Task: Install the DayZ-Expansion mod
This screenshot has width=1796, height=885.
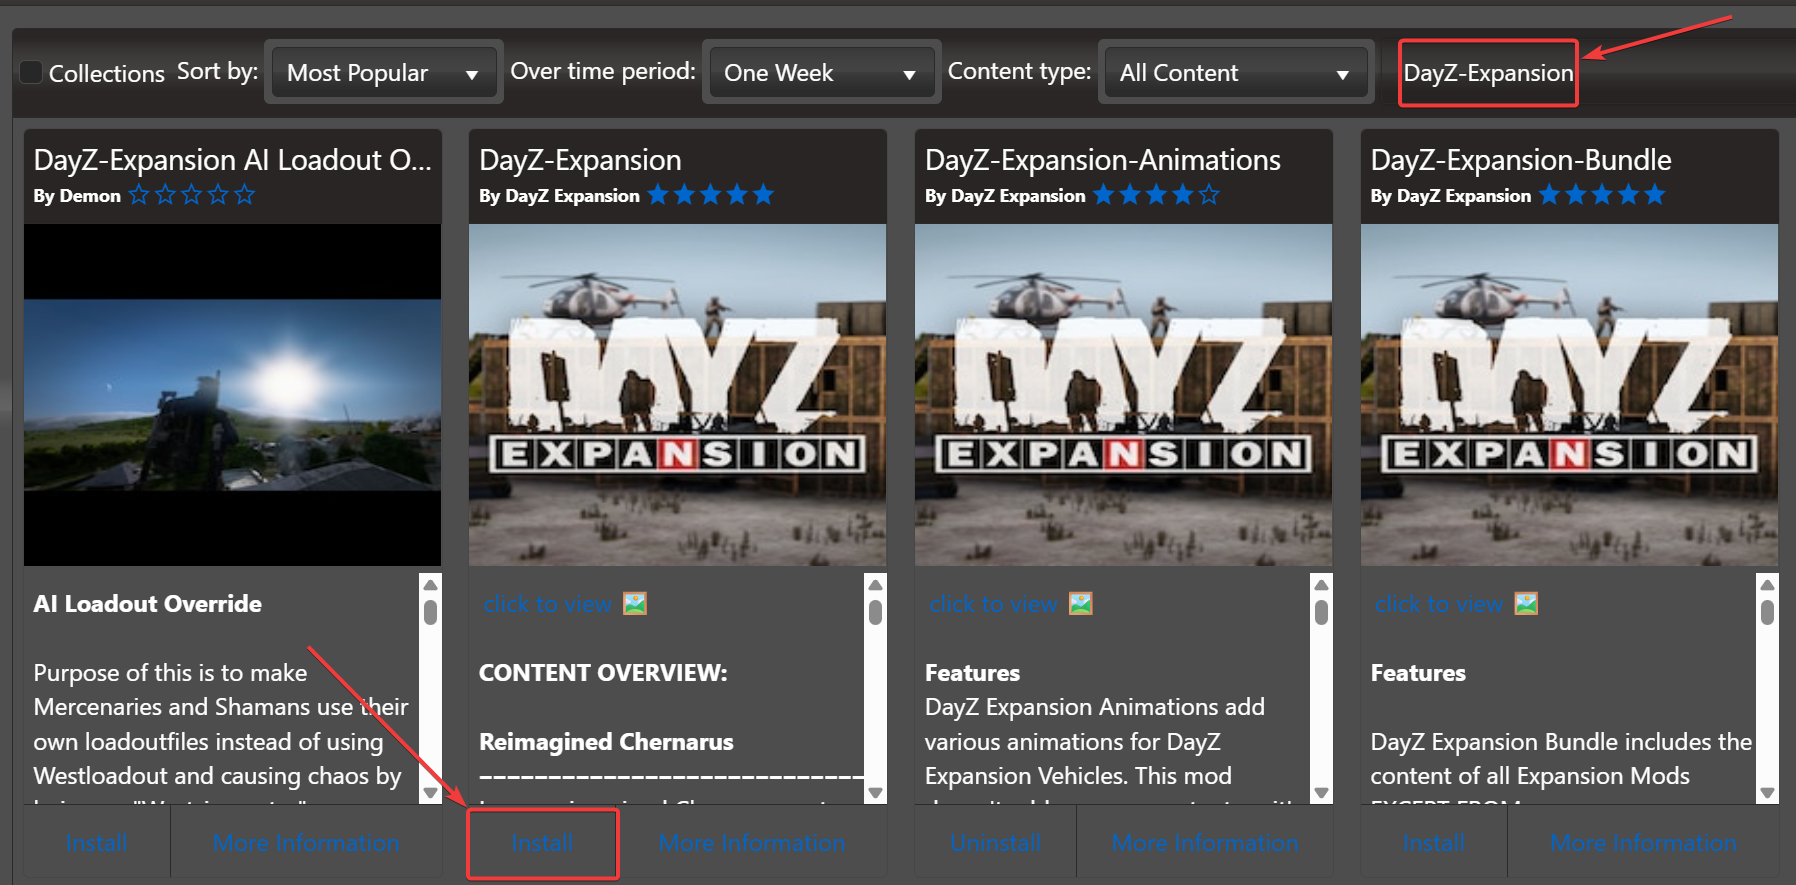Action: pos(542,843)
